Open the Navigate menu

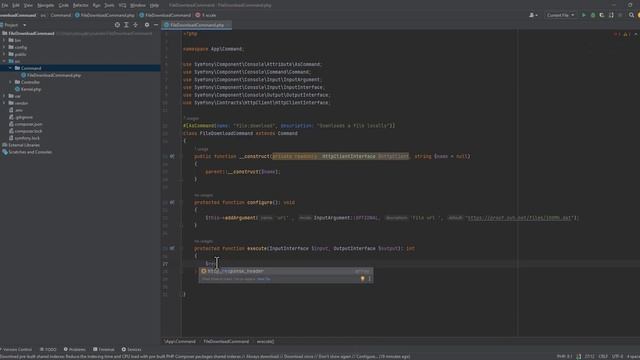(x=46, y=5)
